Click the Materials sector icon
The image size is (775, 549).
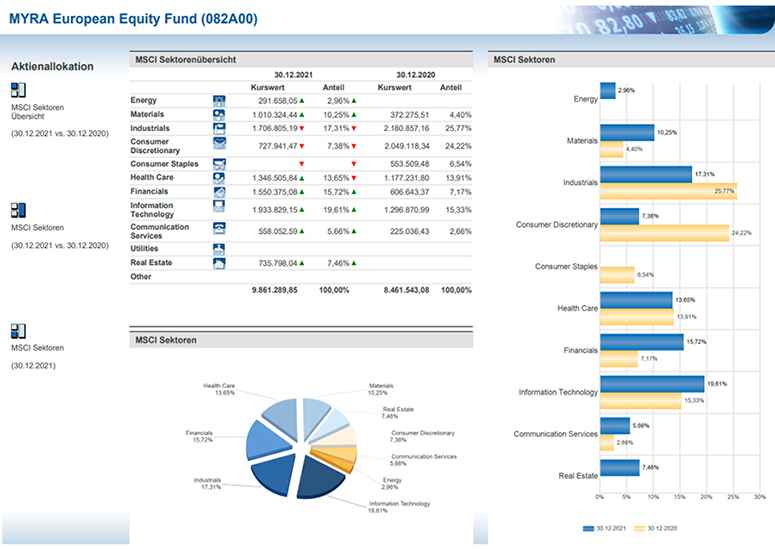219,114
